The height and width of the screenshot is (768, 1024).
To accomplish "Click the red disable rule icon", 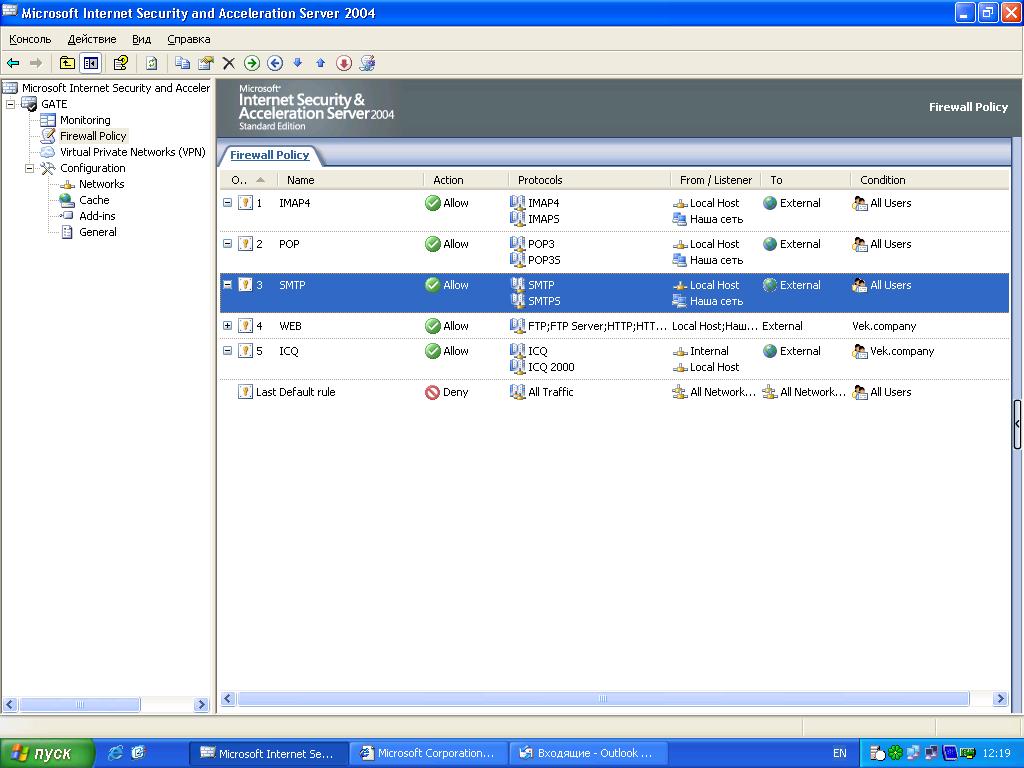I will [x=344, y=63].
